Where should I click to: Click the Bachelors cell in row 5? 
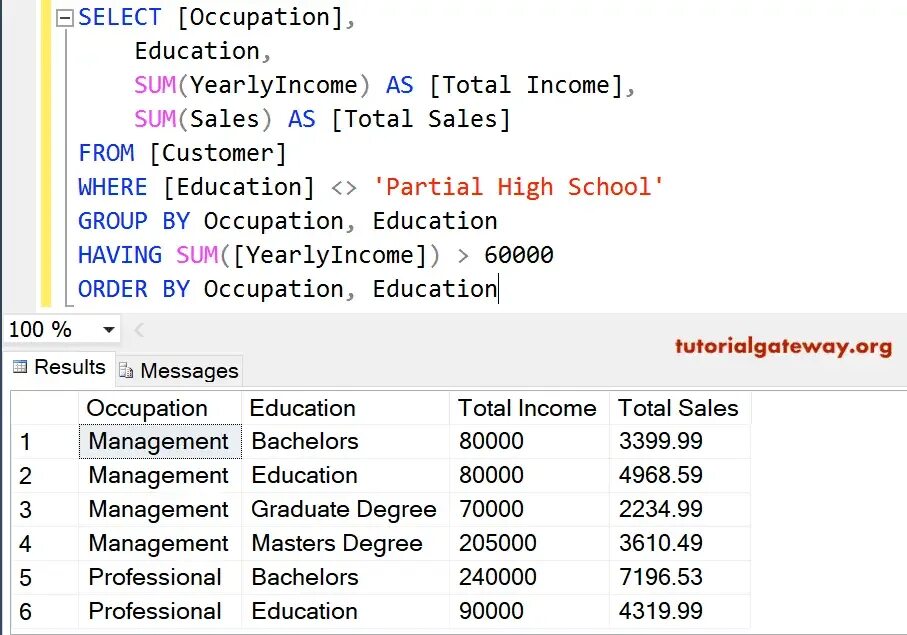345,578
